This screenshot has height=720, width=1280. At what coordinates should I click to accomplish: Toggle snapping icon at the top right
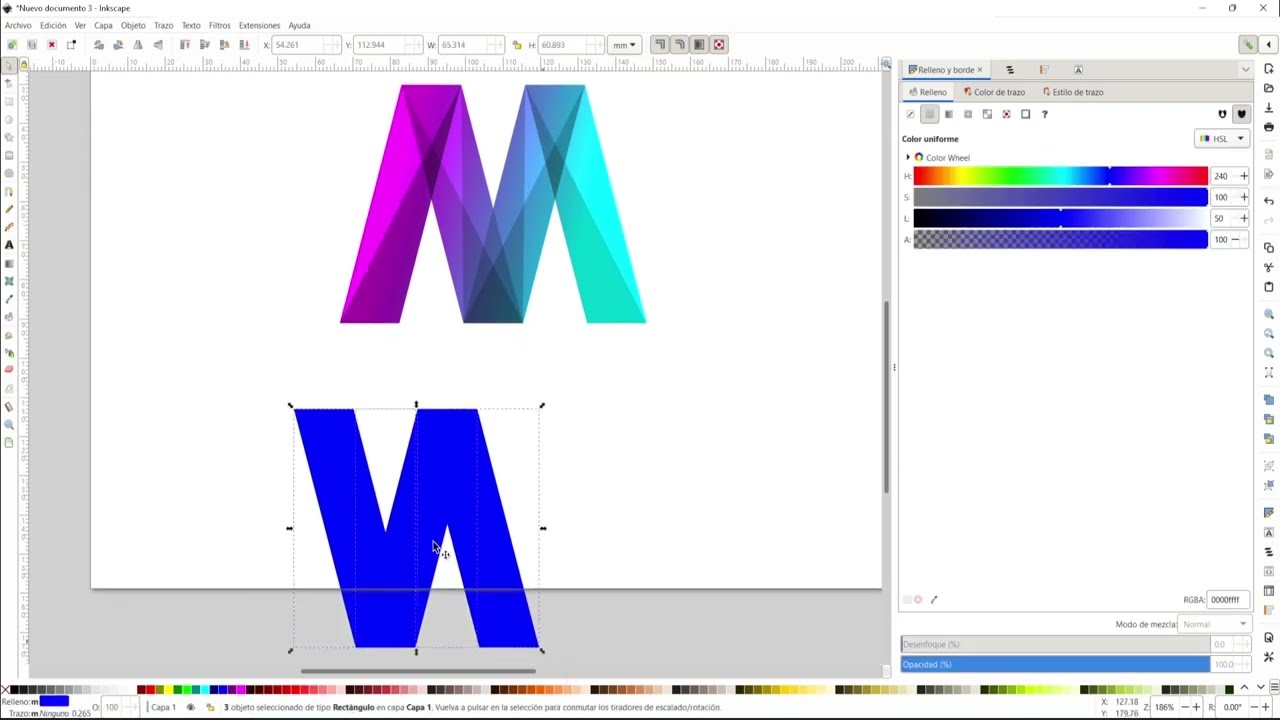1248,45
